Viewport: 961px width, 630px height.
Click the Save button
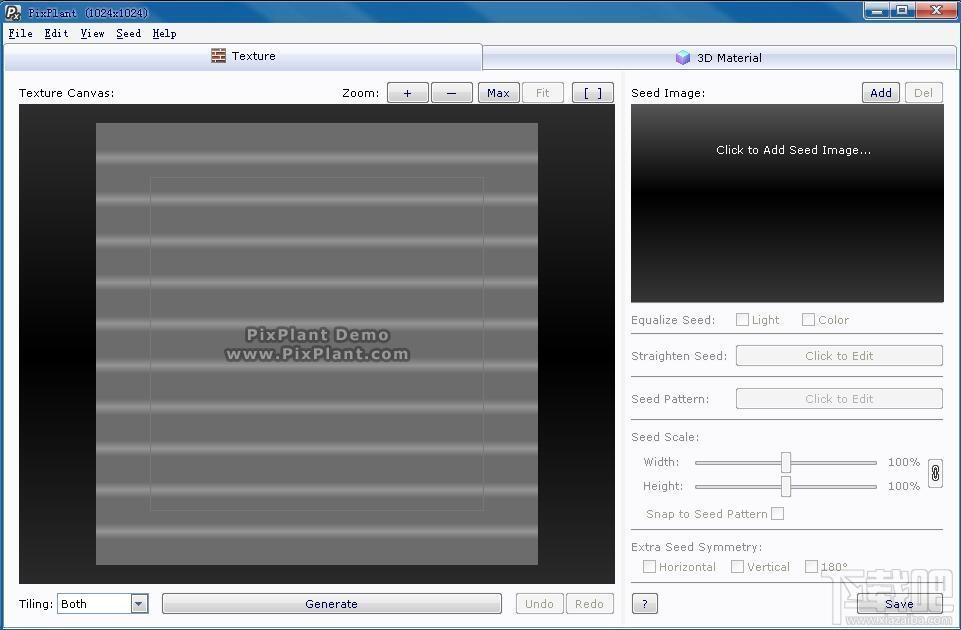[x=900, y=604]
